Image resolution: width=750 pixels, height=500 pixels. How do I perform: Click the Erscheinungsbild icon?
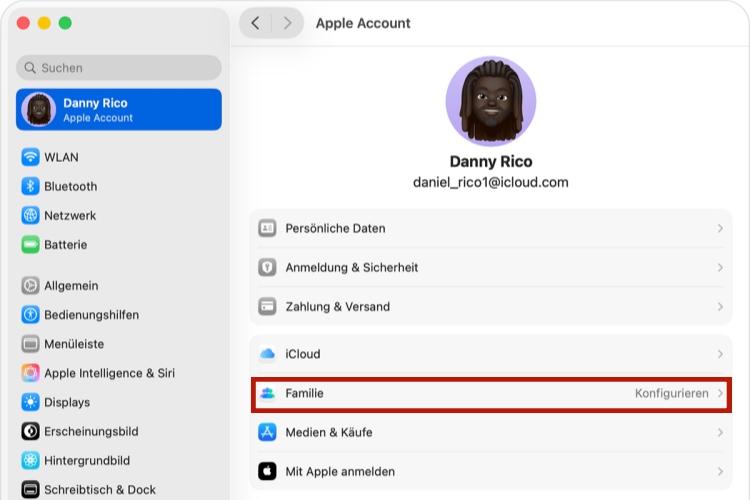(30, 432)
